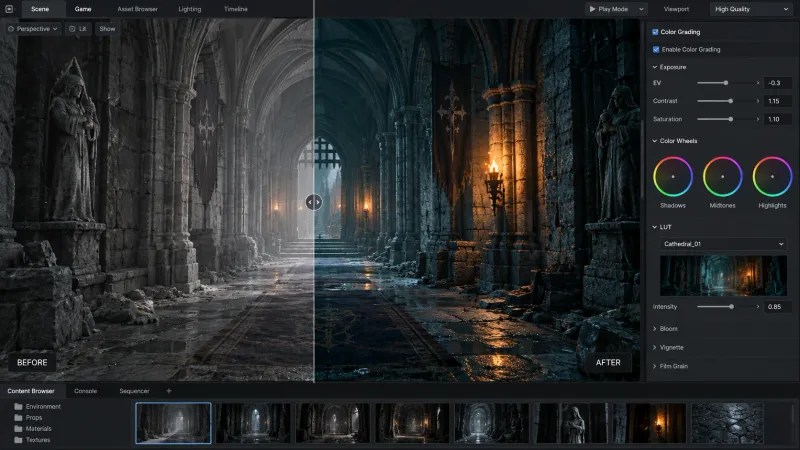Expand the Vignette section

[668, 347]
